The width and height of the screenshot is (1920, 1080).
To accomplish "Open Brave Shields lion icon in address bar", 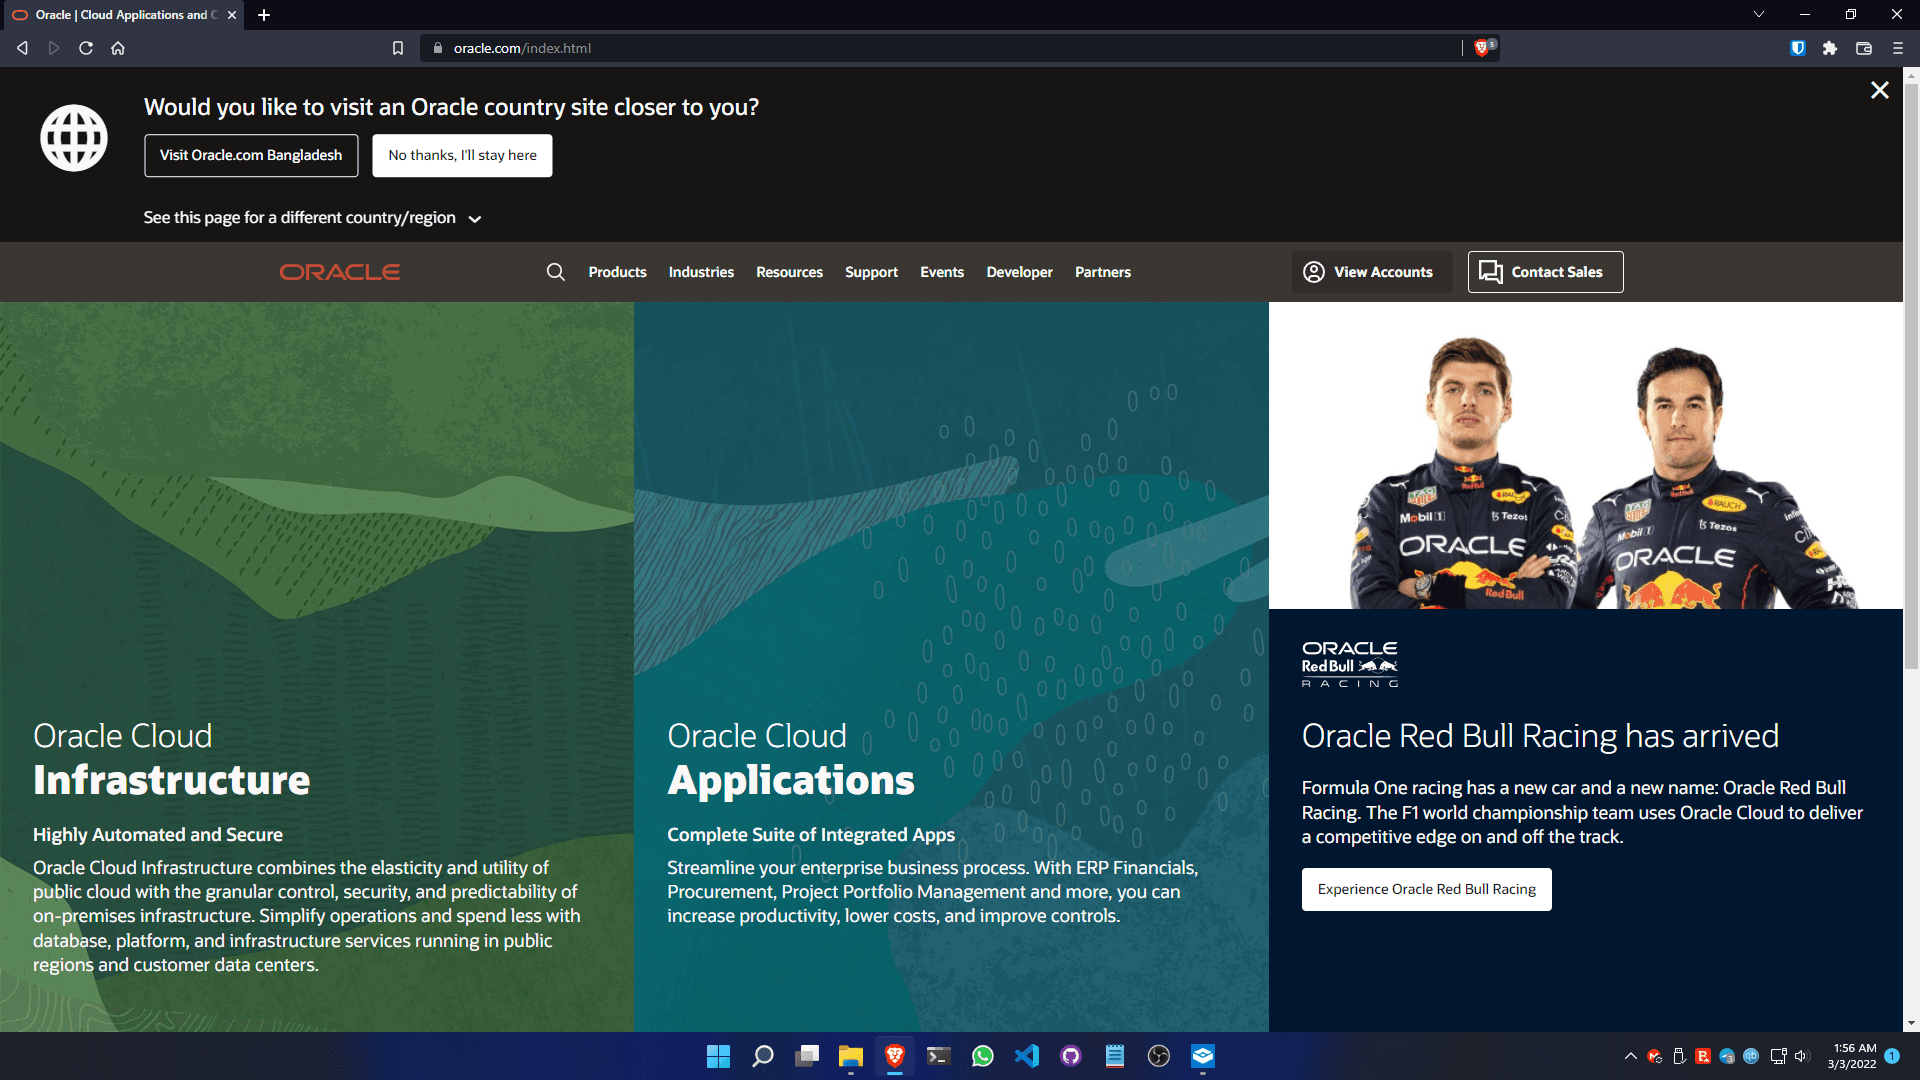I will [x=1484, y=47].
